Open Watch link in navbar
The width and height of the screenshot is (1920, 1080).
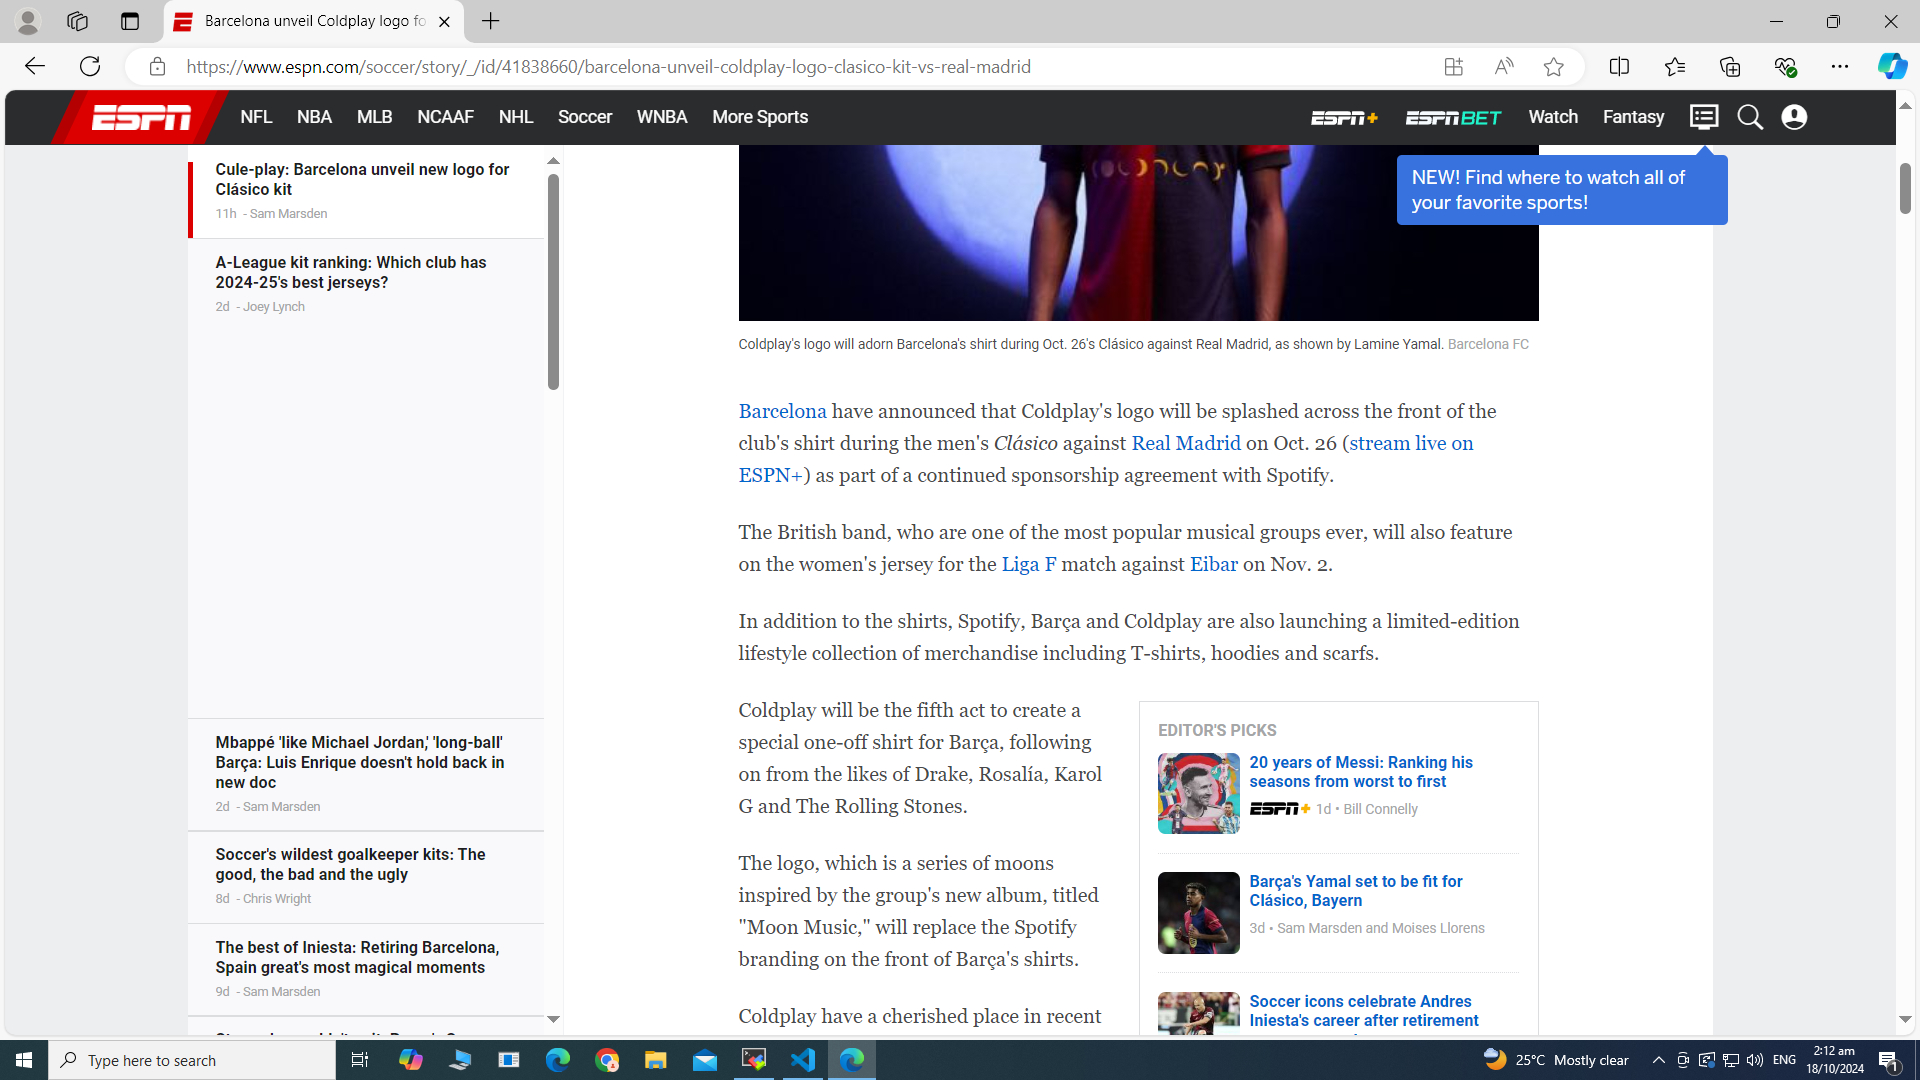click(1553, 117)
